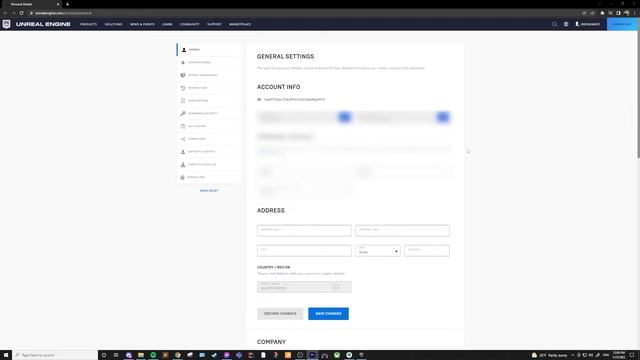Click the Unreal Engine wordmark in the header
Viewport: 640px width, 360px height.
(x=43, y=24)
